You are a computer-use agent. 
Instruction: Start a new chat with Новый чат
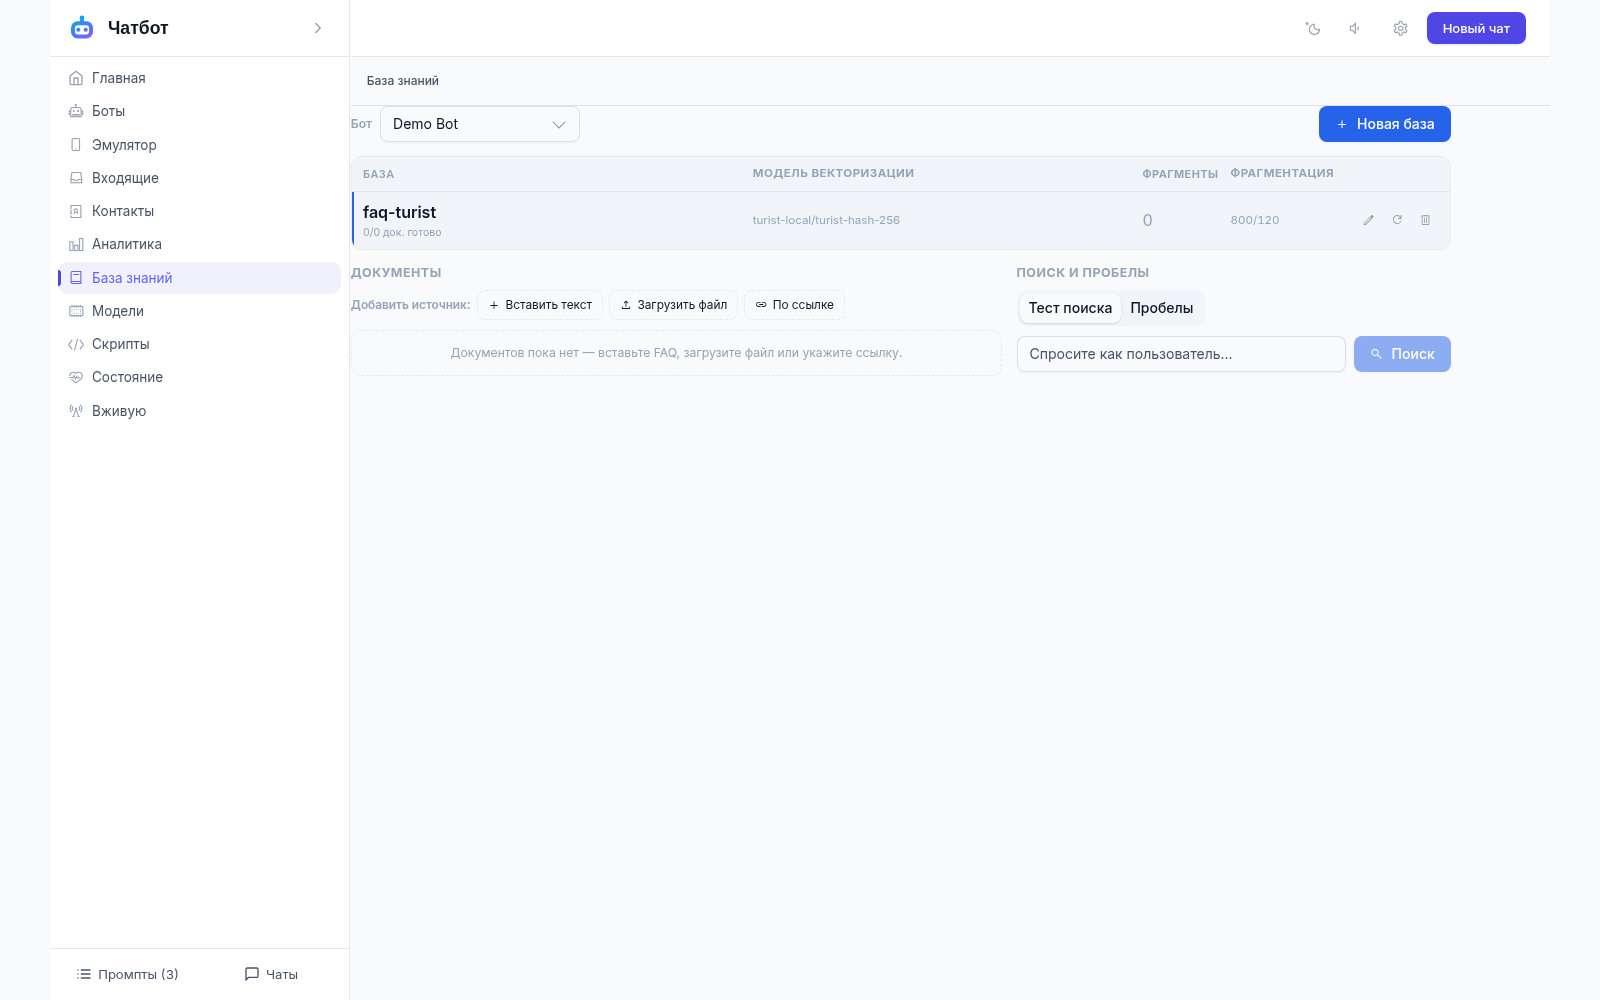pos(1476,28)
